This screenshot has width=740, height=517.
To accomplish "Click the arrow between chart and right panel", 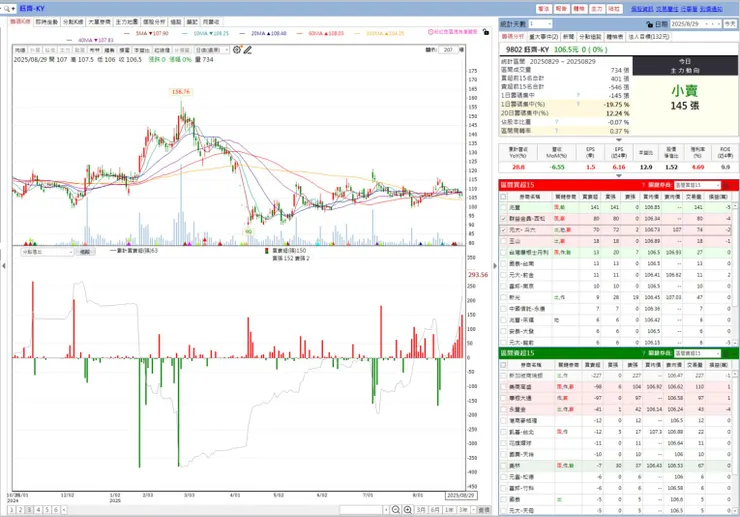I will coord(495,266).
